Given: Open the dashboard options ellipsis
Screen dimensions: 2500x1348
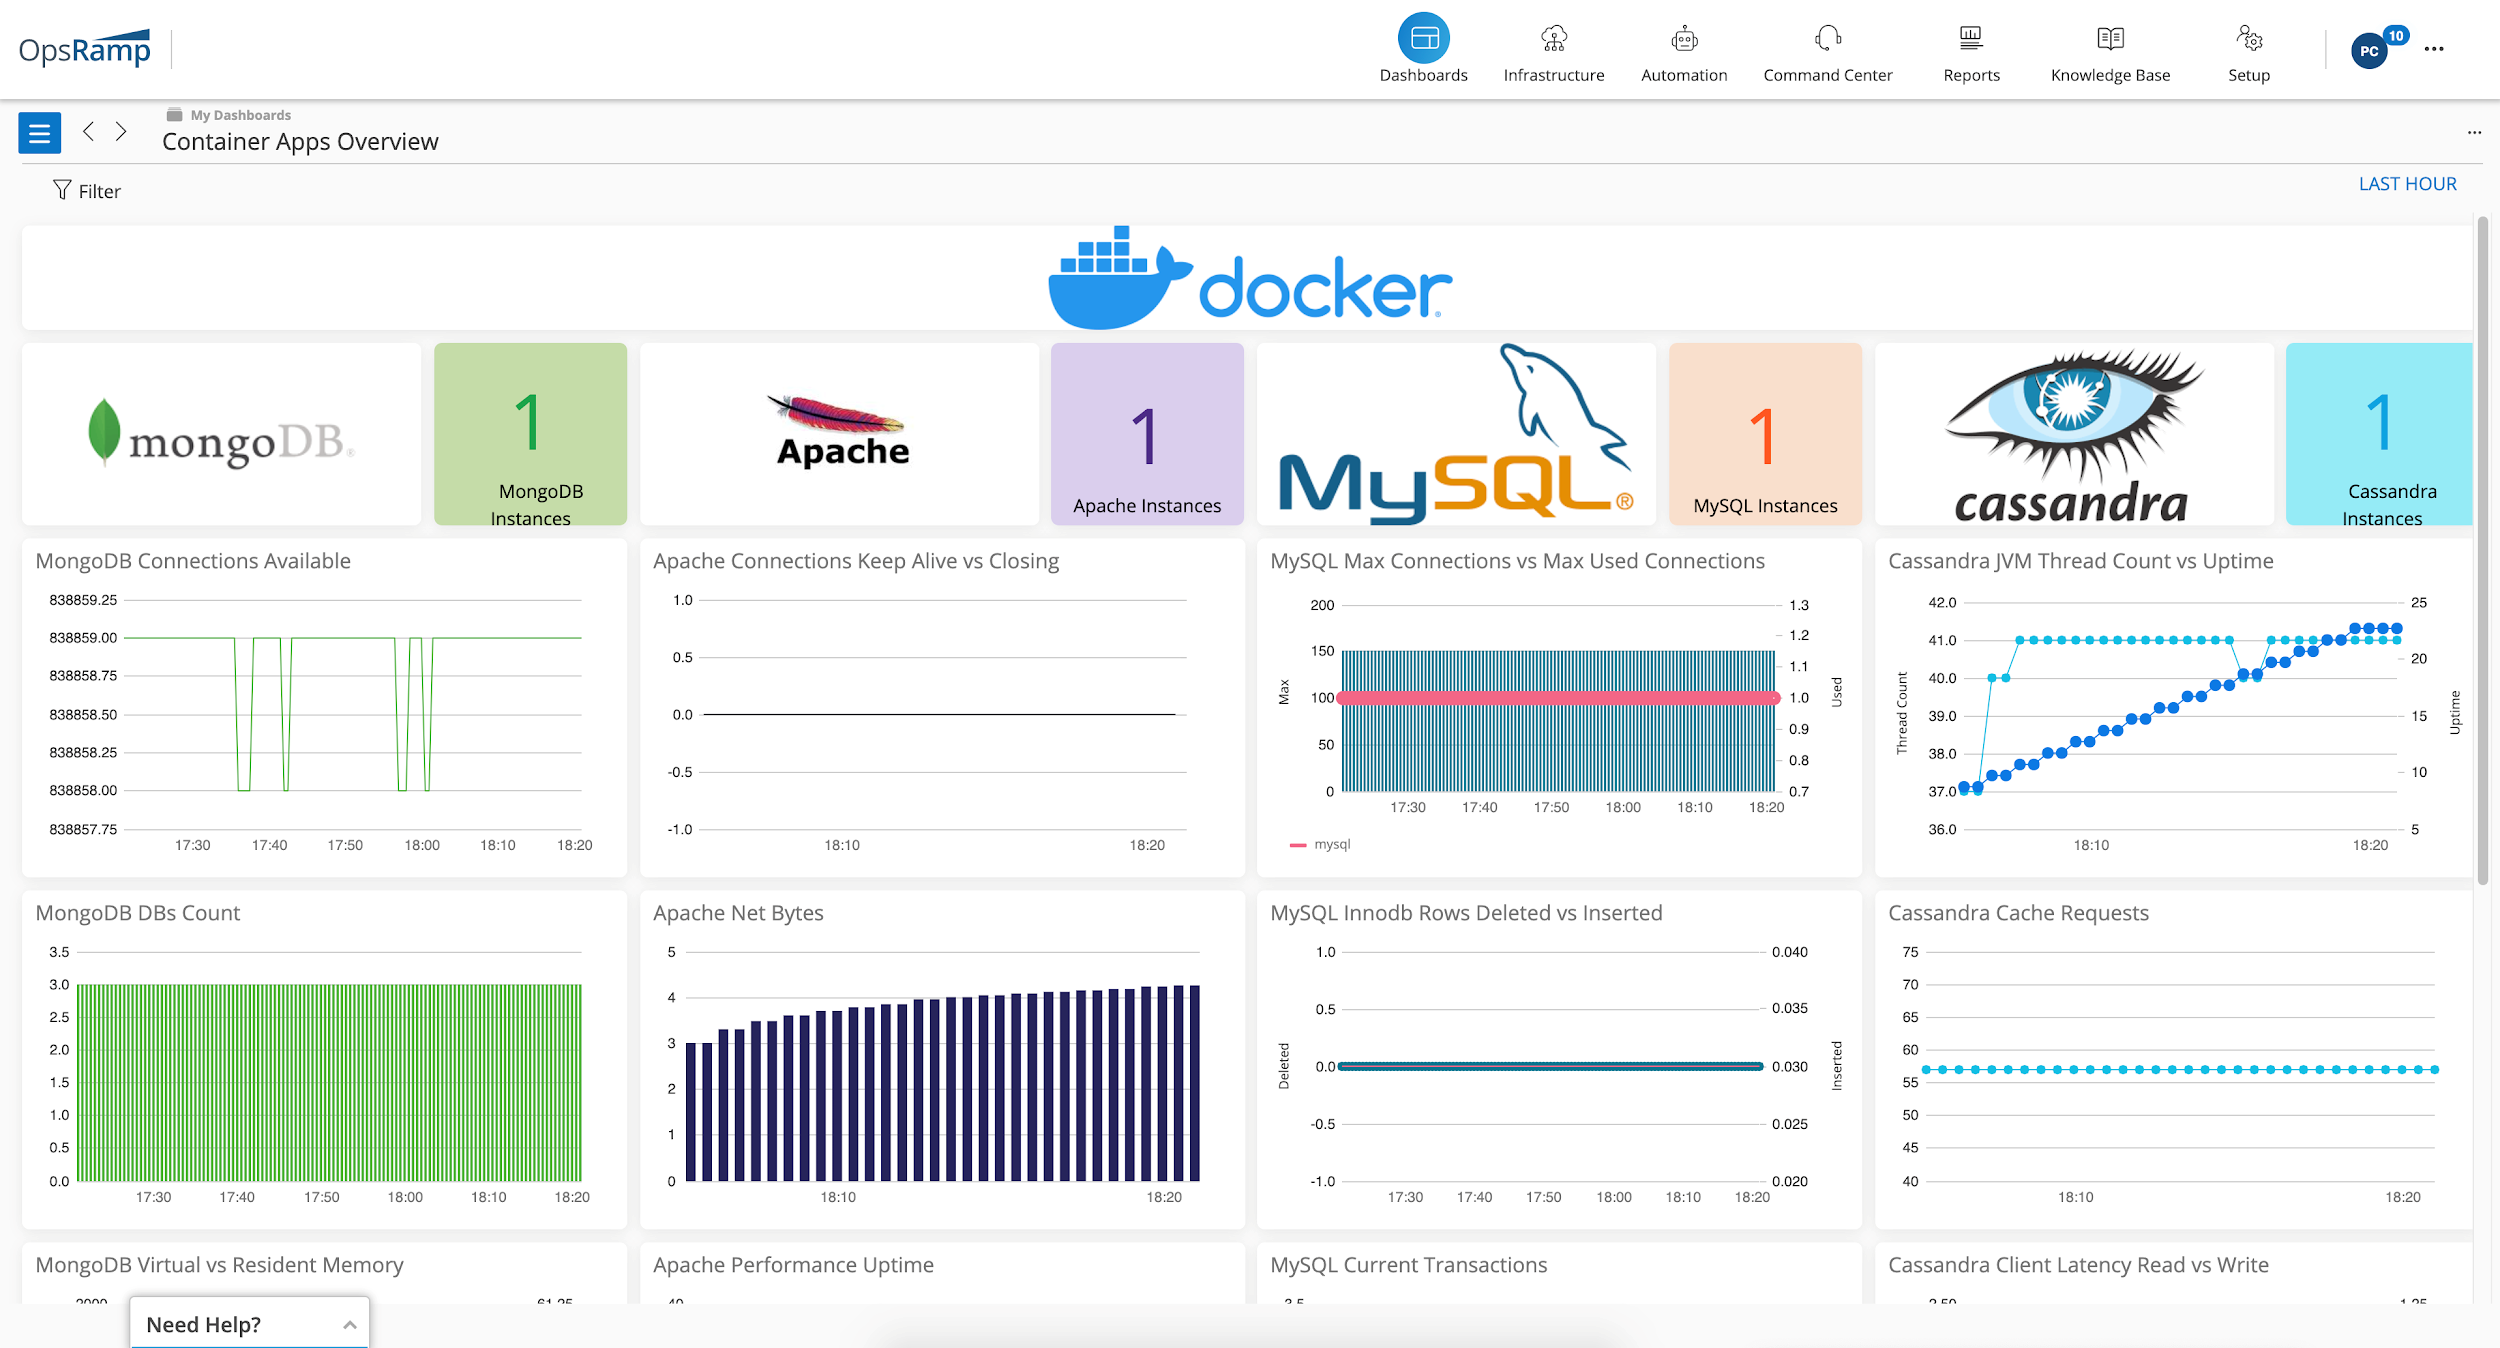Looking at the screenshot, I should (2474, 132).
